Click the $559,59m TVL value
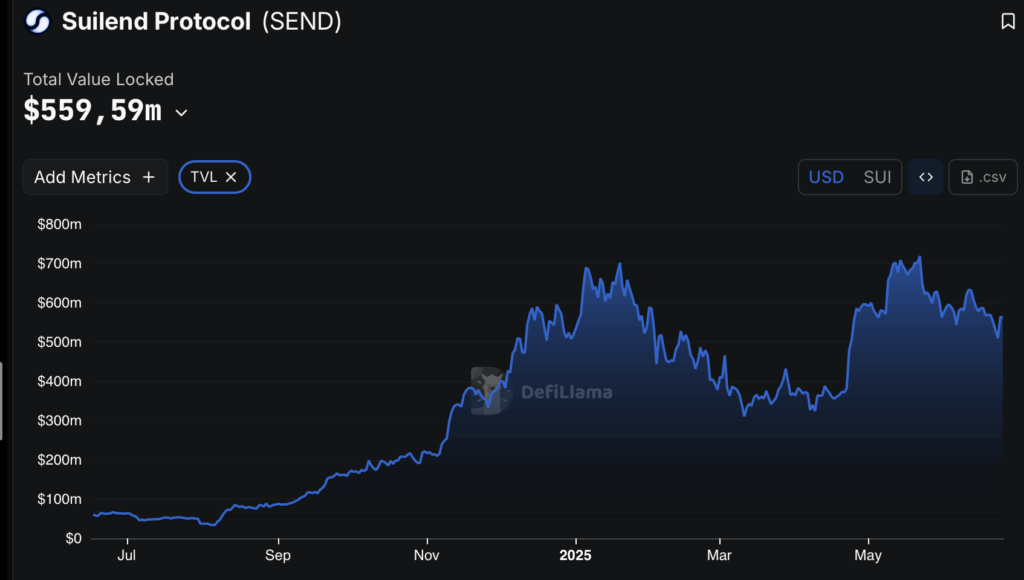 tap(92, 110)
